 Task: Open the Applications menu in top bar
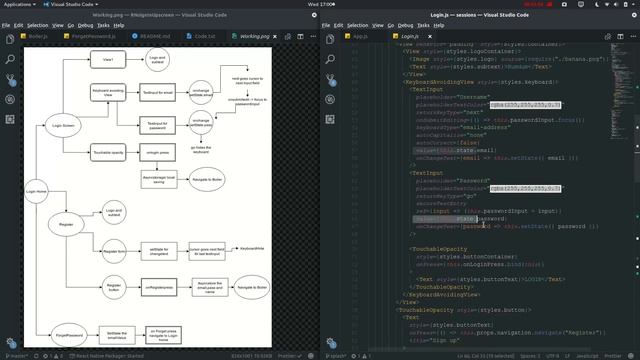[x=19, y=4]
